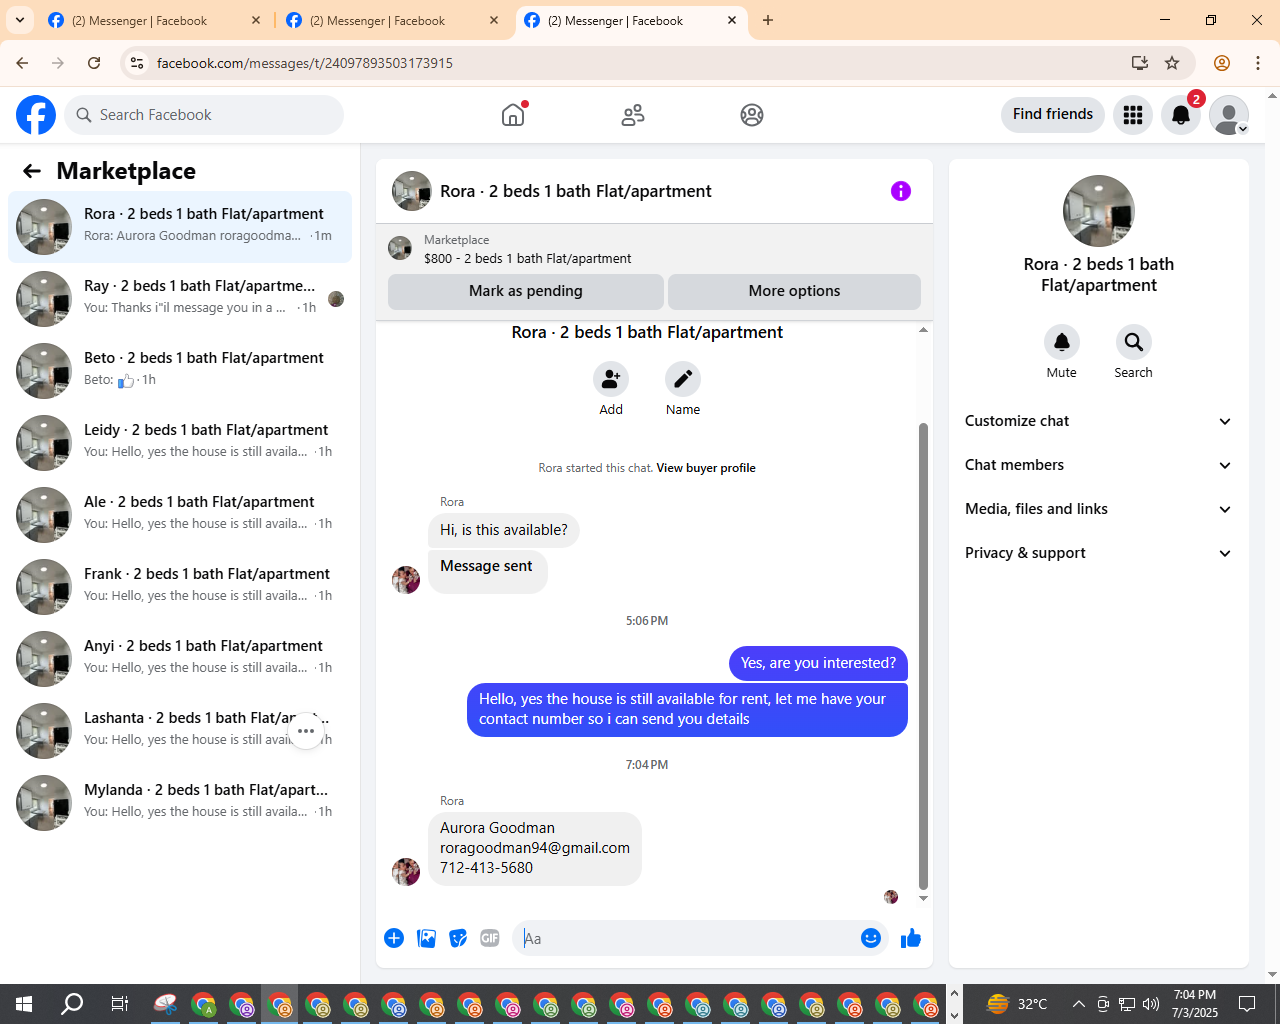
Task: Expand Privacy & support section
Action: pos(1099,553)
